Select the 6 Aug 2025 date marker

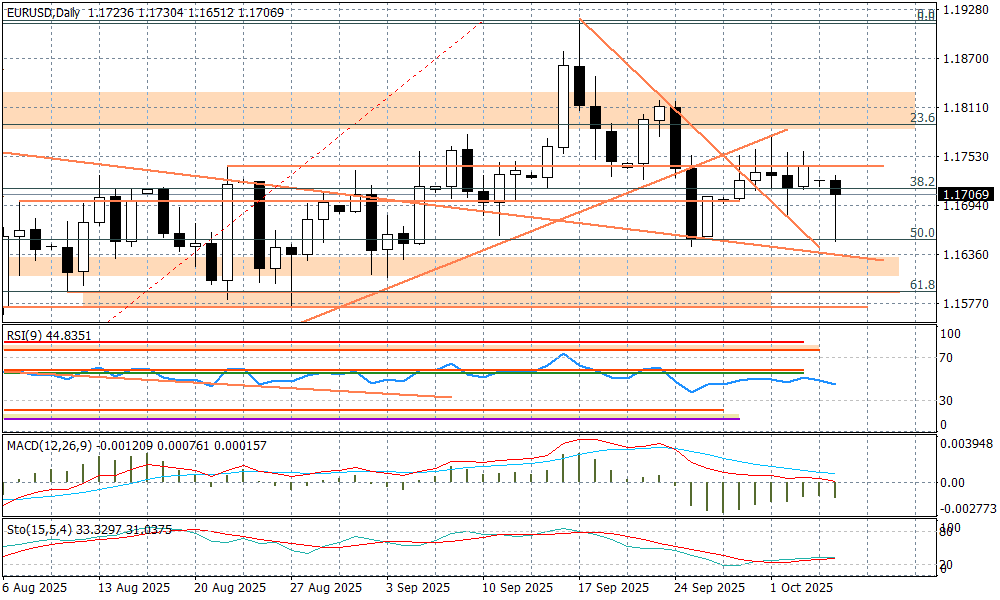[x=36, y=588]
